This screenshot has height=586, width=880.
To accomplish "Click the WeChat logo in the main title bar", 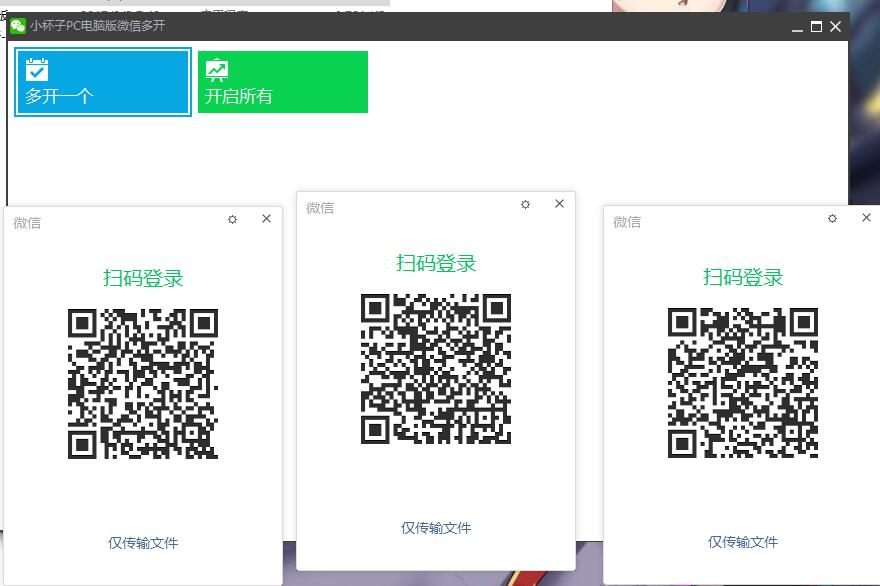I will [18, 26].
